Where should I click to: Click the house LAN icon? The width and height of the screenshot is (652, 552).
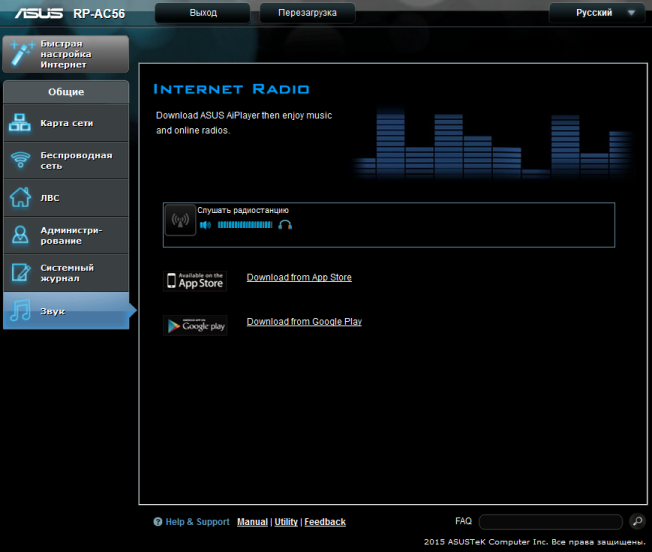click(20, 197)
